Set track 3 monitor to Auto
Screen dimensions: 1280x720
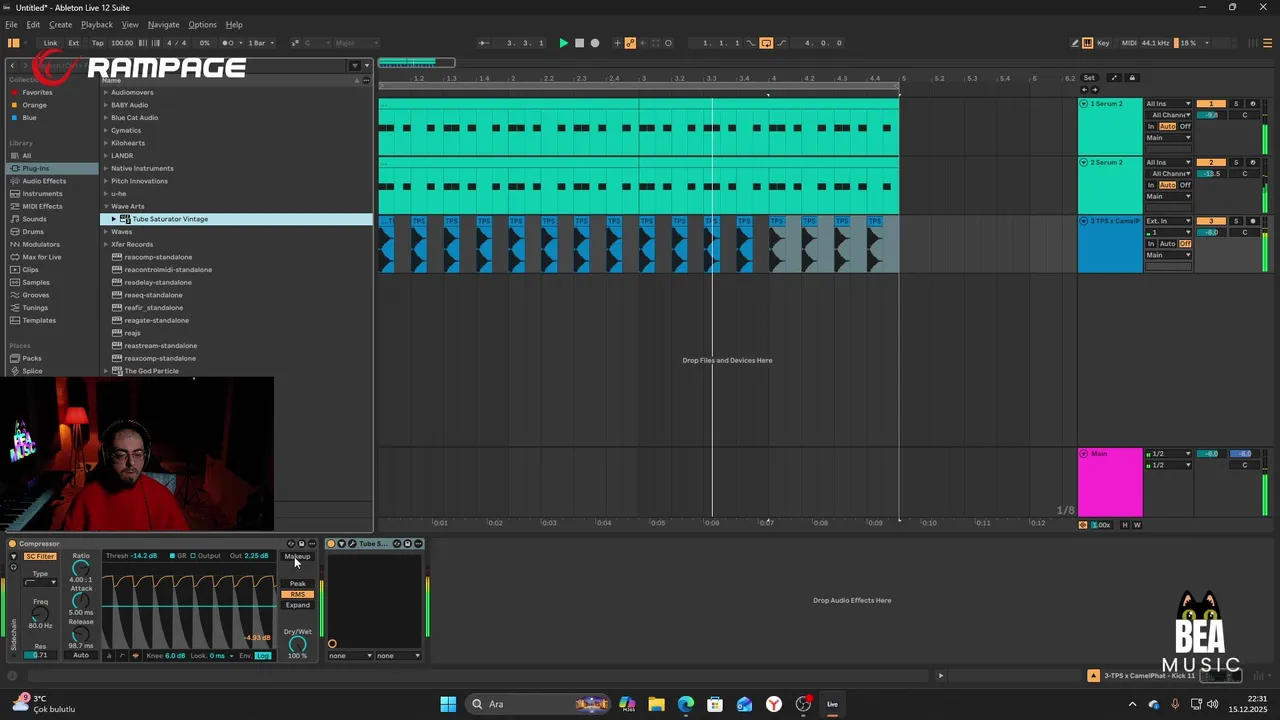pyautogui.click(x=1167, y=244)
